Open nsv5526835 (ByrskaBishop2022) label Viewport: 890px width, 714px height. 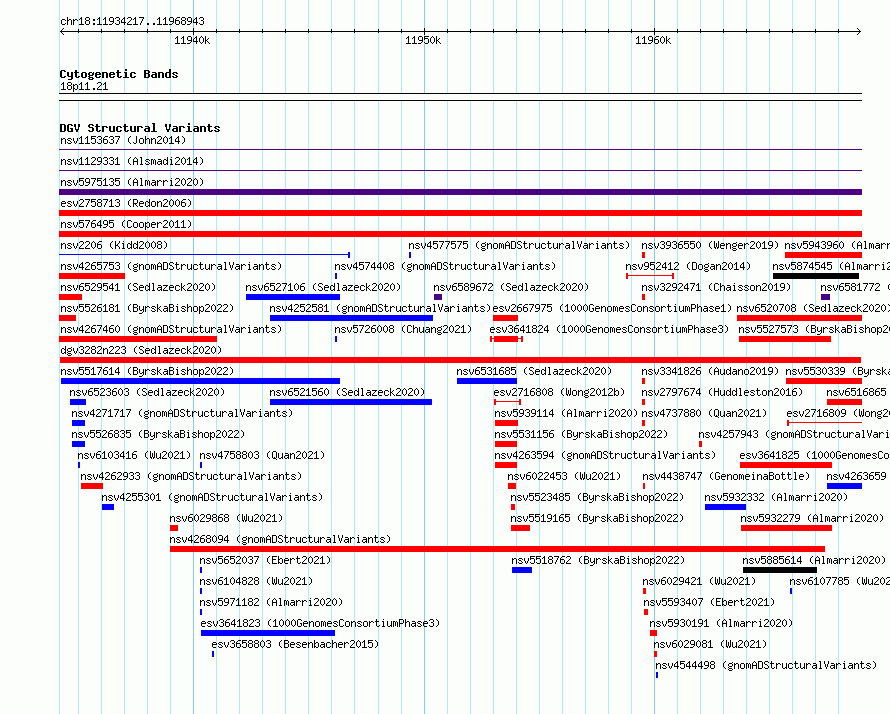158,434
